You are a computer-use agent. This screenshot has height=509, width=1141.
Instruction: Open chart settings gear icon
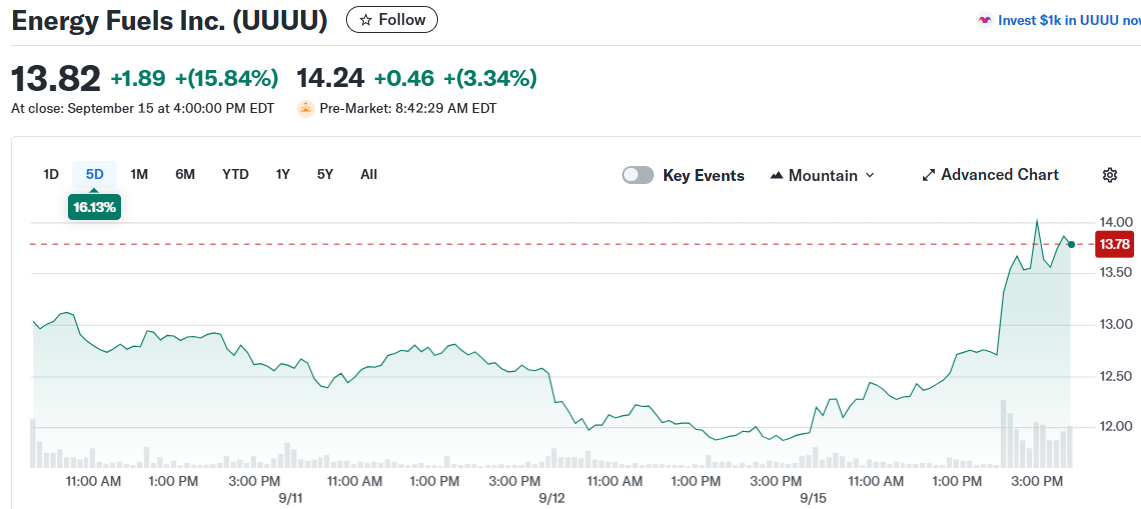tap(1110, 175)
